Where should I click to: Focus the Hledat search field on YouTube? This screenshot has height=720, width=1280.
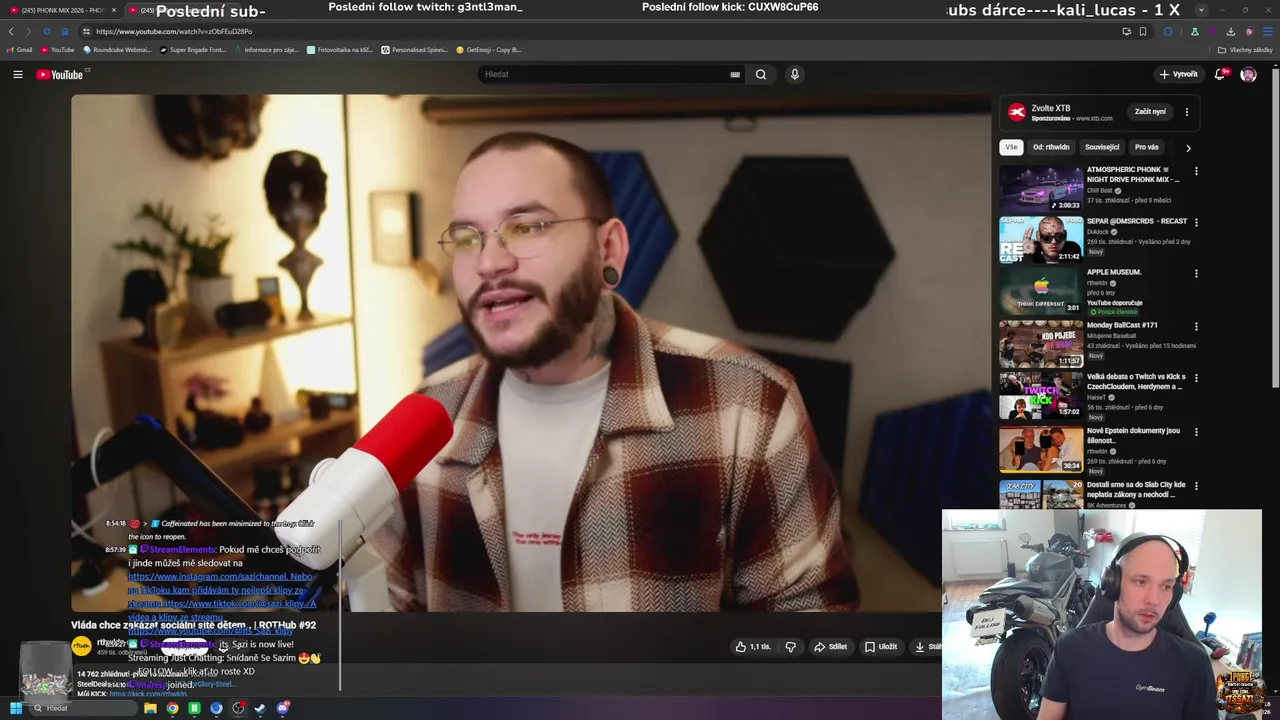pos(605,74)
